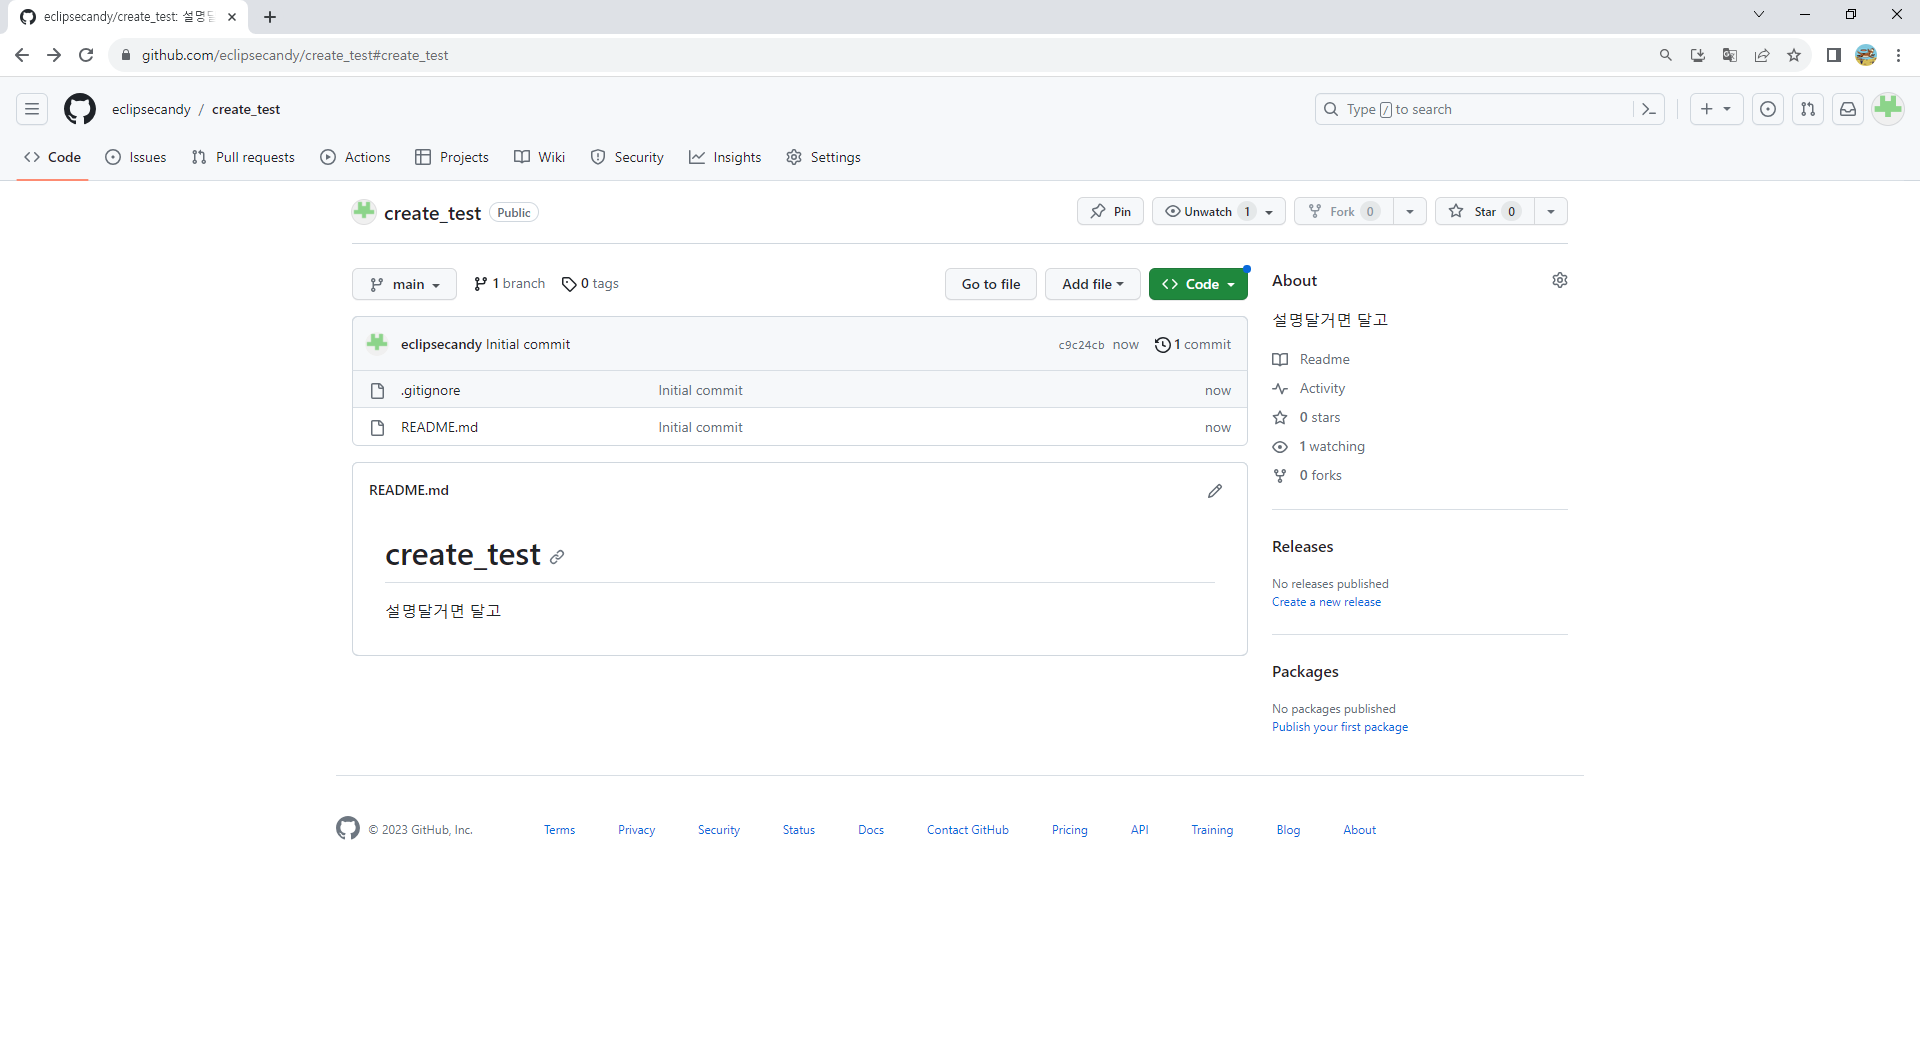Open Contact GitHub footer link
The image size is (1920, 1040).
click(x=967, y=830)
